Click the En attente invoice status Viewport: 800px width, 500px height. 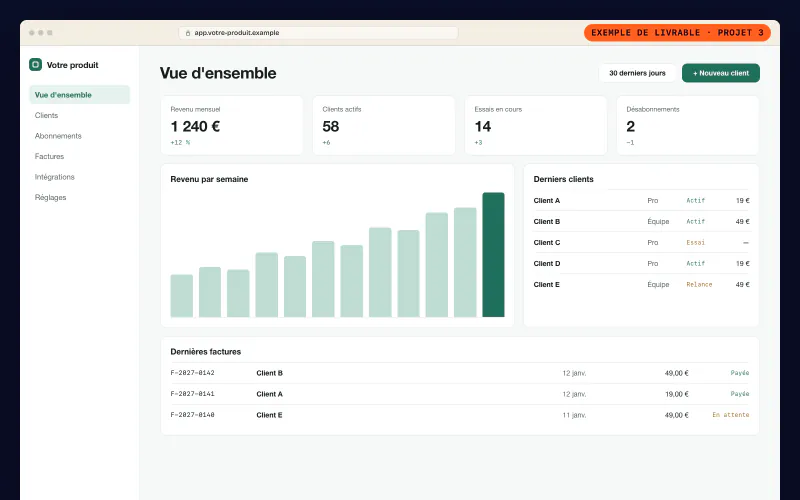731,415
